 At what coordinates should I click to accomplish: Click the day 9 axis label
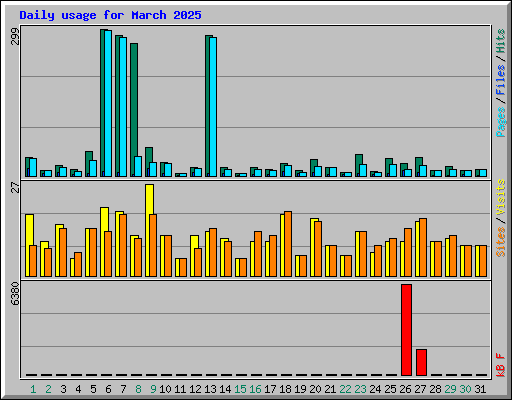(153, 389)
